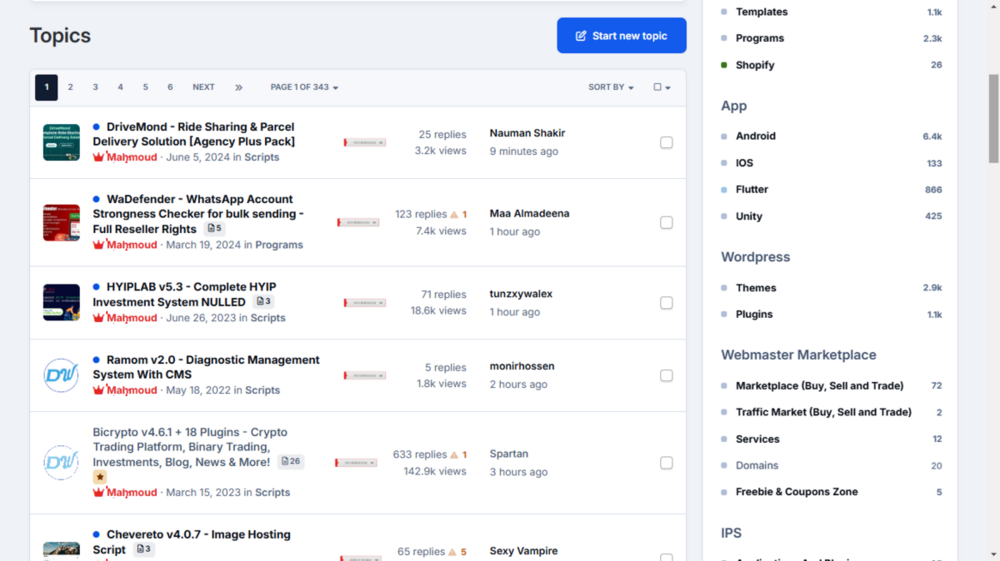Click warning icon beside 633 replies
Viewport: 1000px width, 561px height.
click(x=454, y=455)
